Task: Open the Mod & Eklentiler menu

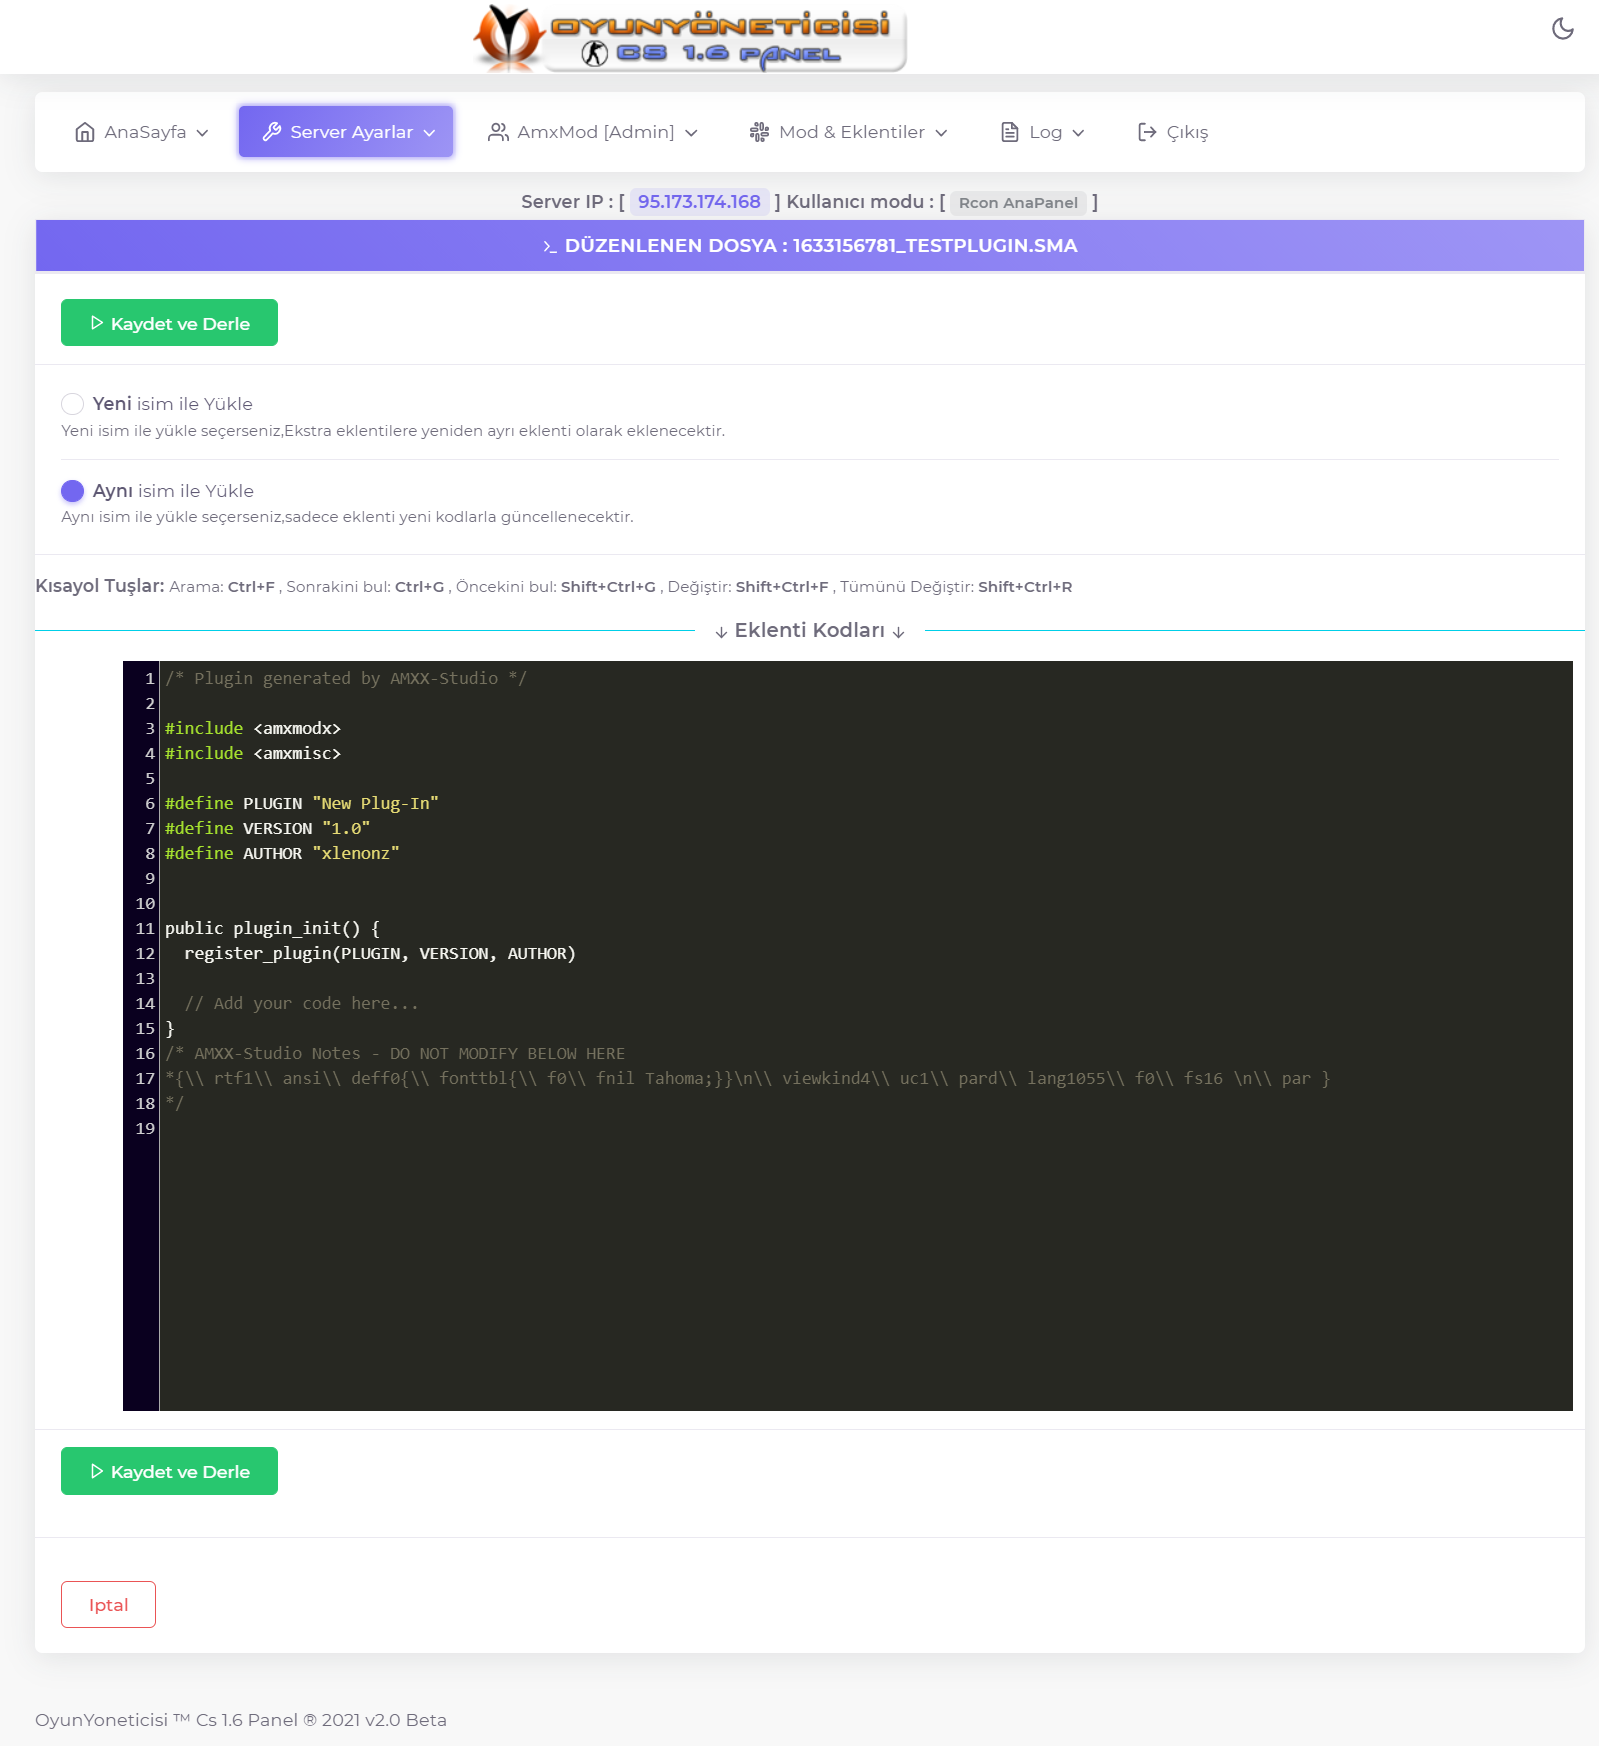Action: coord(848,132)
